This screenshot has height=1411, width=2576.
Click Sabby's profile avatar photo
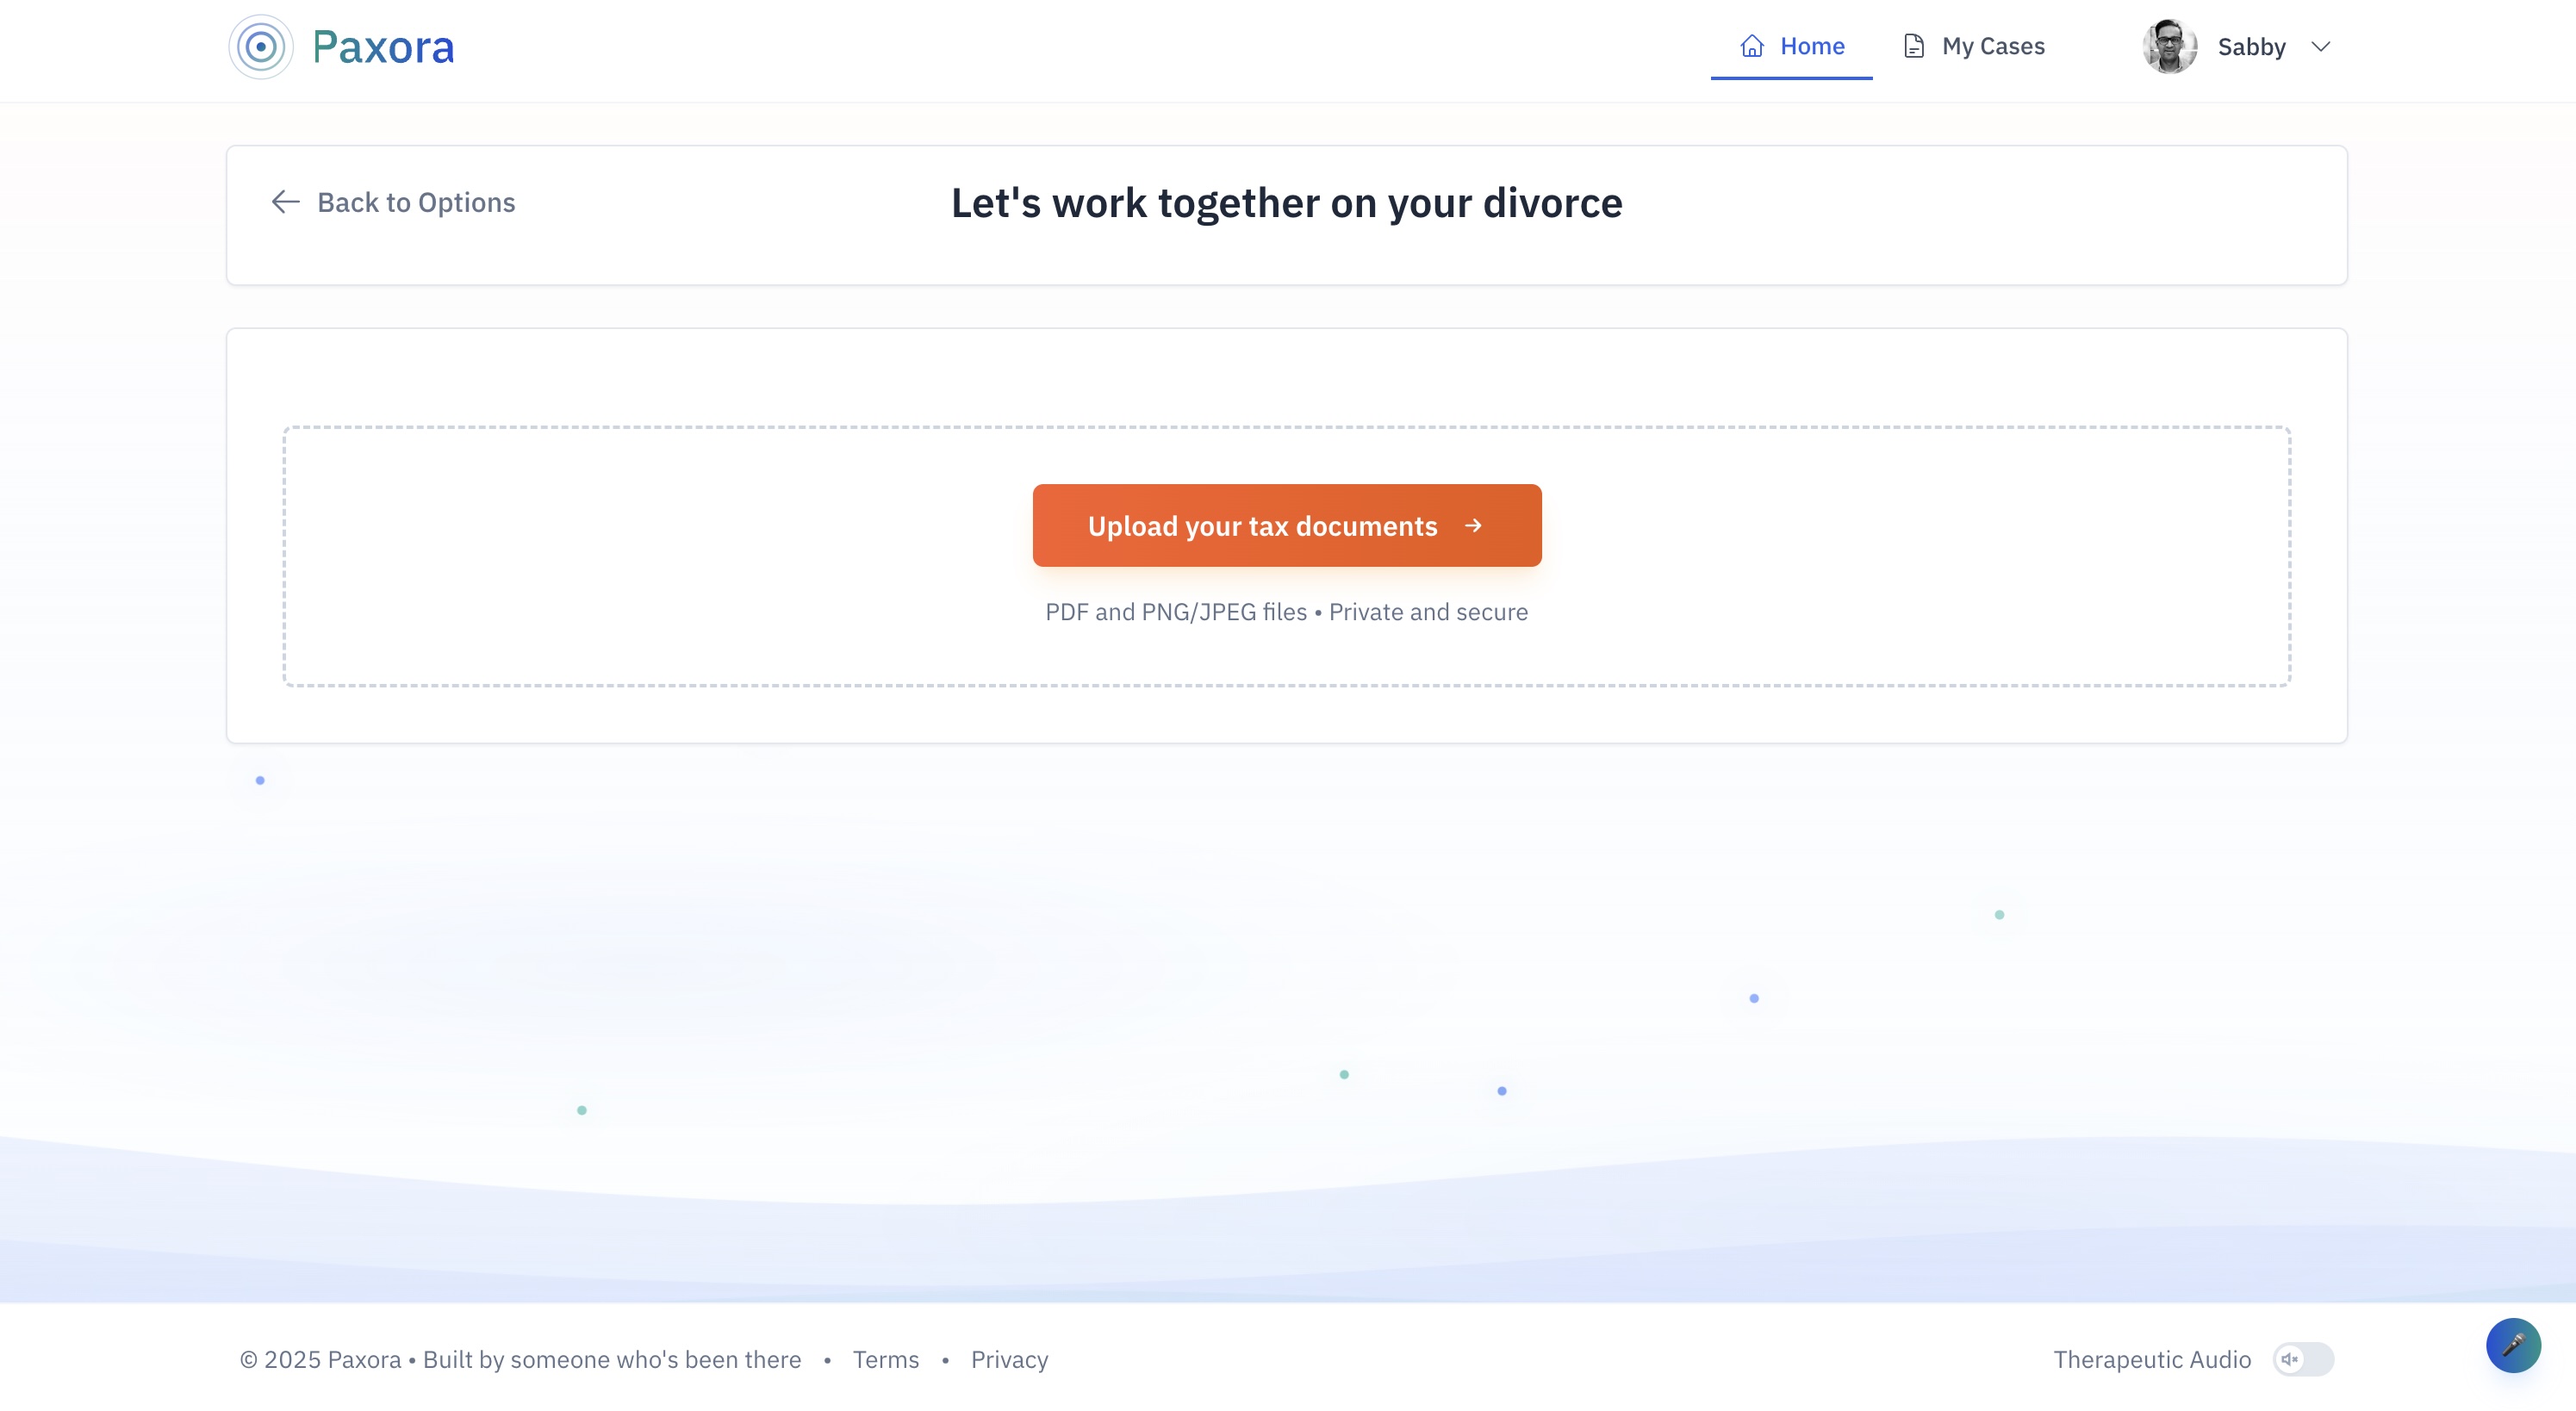2170,45
